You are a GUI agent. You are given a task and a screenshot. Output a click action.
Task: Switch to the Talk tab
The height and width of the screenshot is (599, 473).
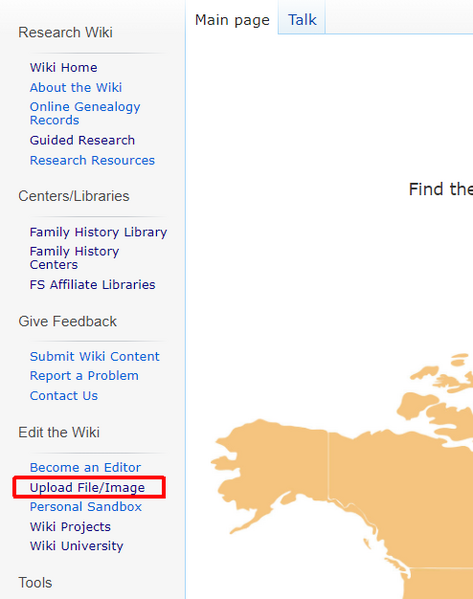click(x=302, y=19)
